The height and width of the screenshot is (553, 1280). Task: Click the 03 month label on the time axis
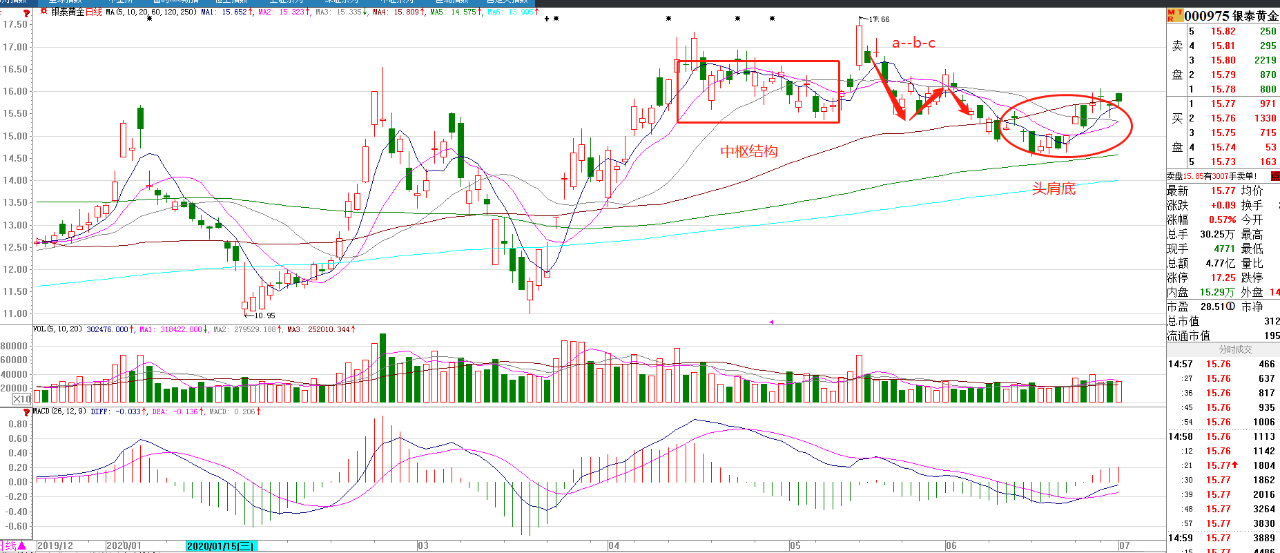[423, 546]
